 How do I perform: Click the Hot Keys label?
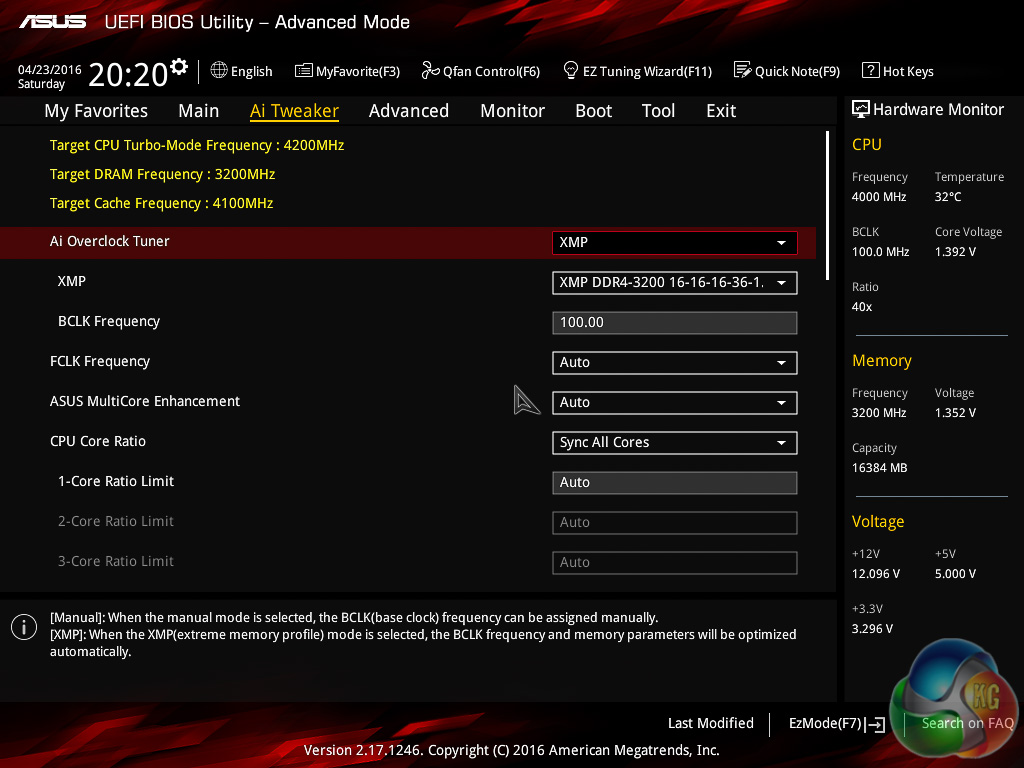click(x=908, y=71)
